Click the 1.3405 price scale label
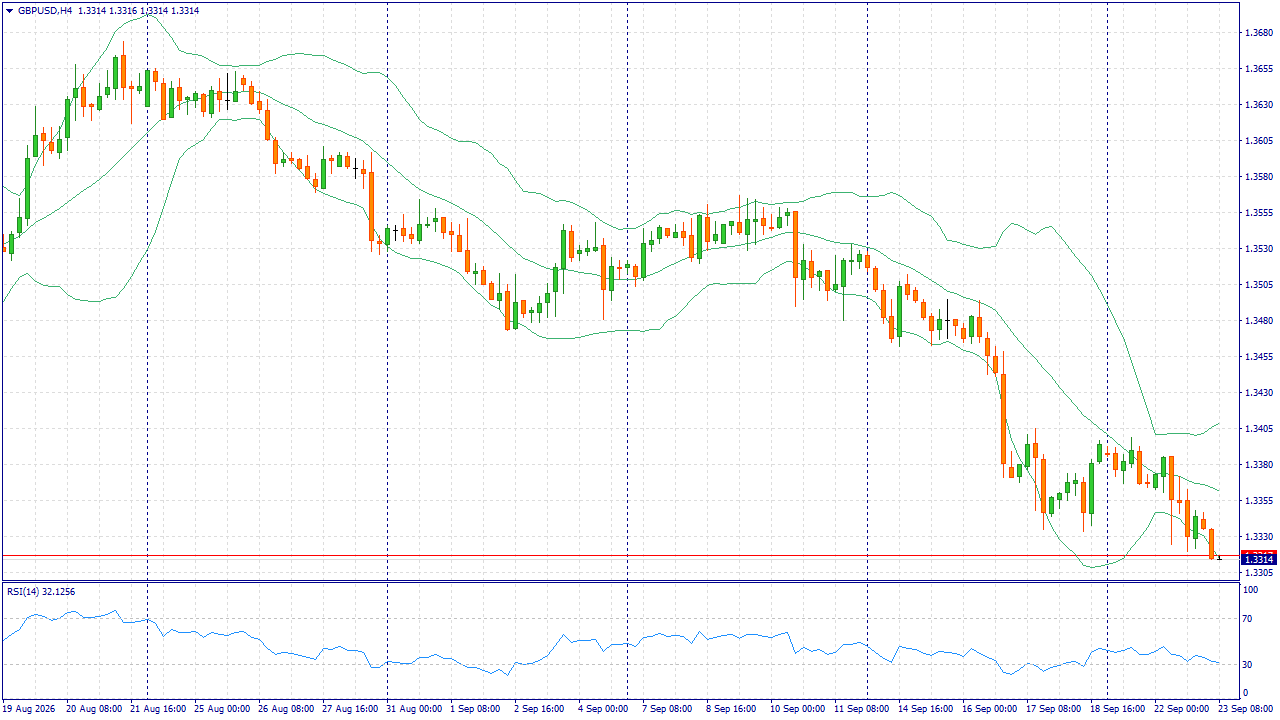Viewport: 1280px width, 720px height. tap(1259, 429)
